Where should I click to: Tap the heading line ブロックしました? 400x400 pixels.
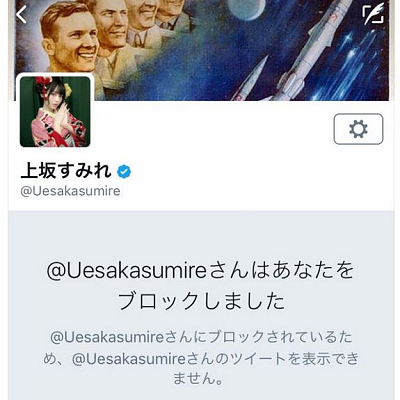(x=202, y=301)
